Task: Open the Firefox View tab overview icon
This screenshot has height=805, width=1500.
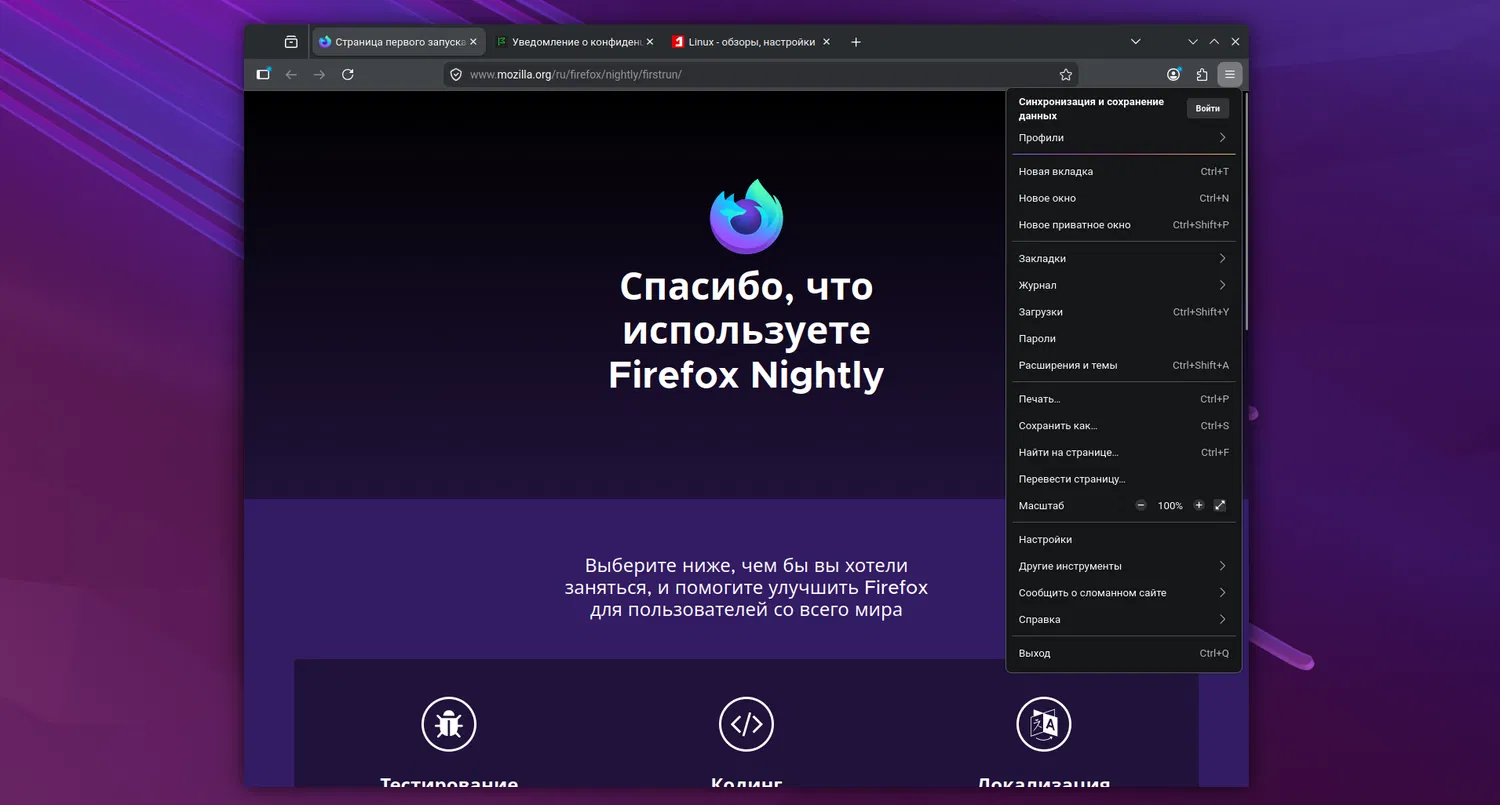Action: click(291, 42)
